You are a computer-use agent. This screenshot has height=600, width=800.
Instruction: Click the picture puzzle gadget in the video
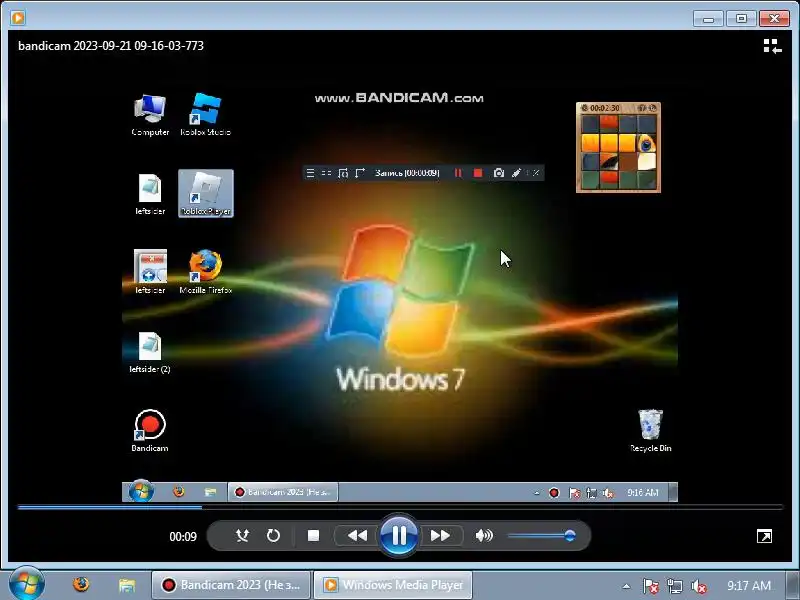point(618,147)
